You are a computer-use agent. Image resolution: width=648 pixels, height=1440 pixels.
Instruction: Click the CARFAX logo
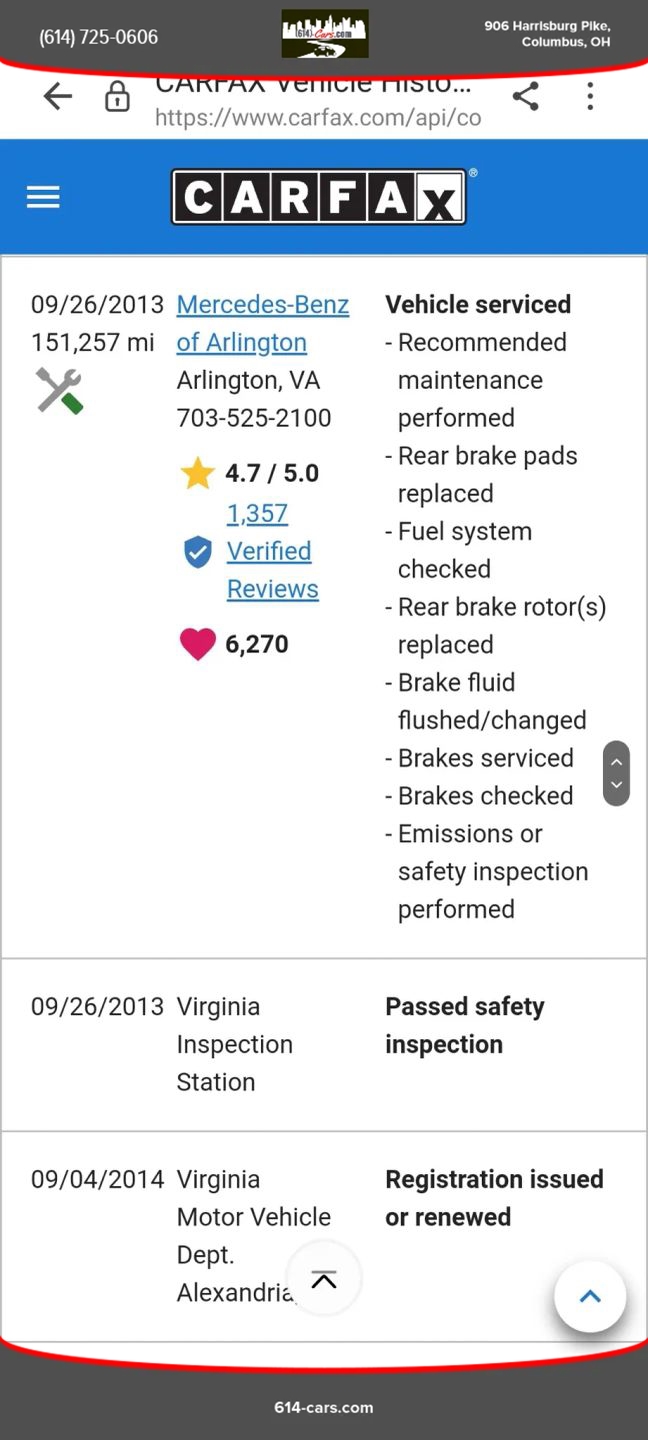(x=318, y=197)
